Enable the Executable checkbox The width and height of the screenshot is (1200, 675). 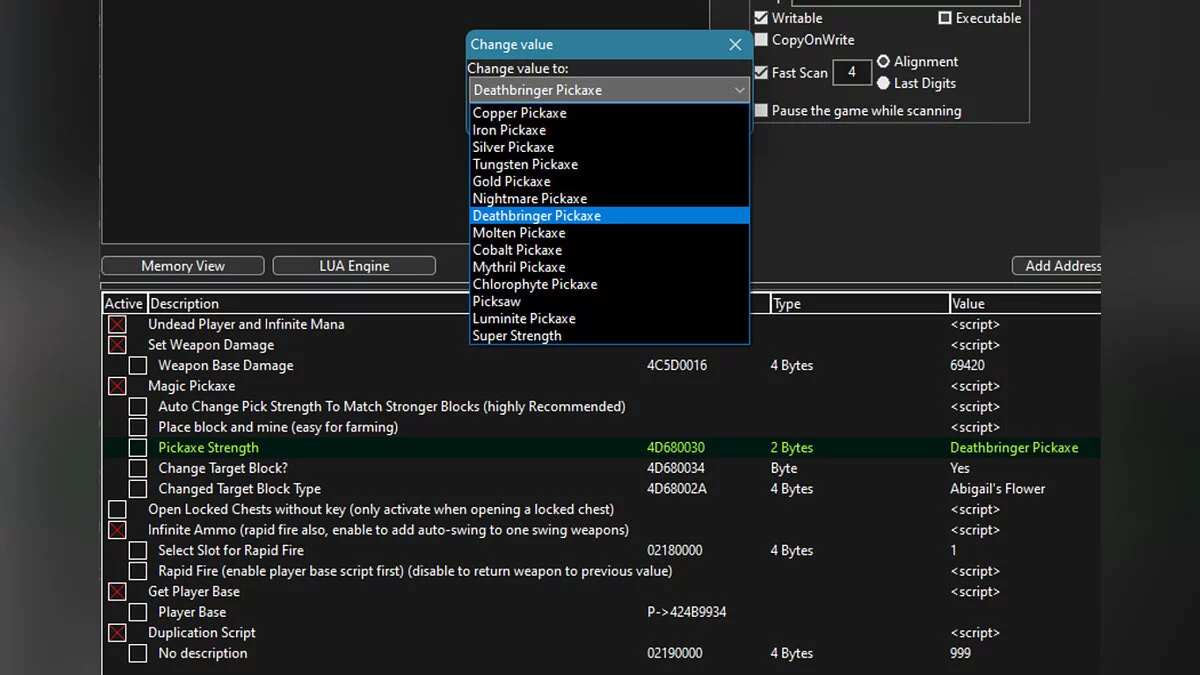(945, 18)
